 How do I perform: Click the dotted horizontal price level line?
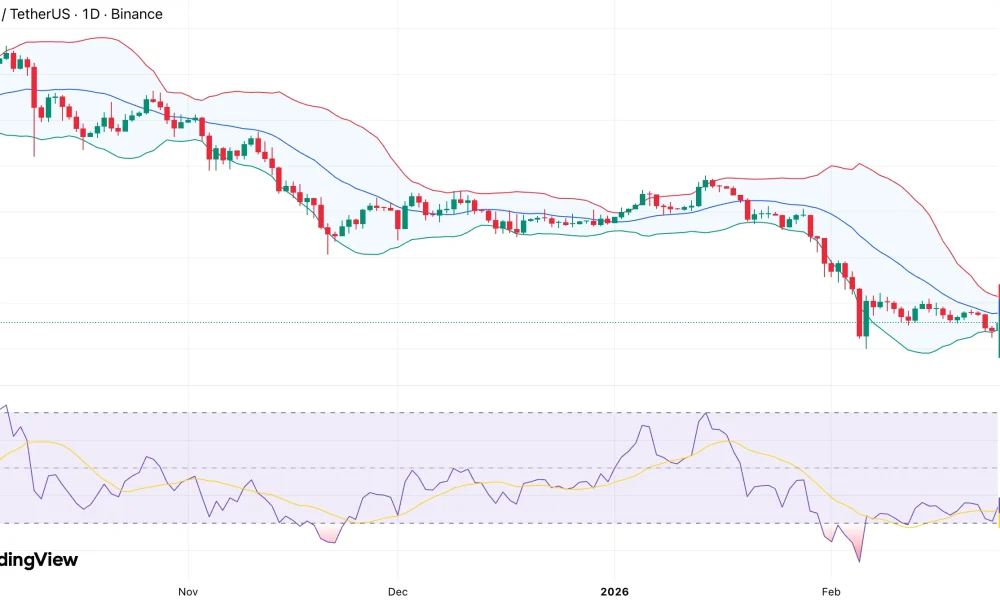click(x=300, y=322)
